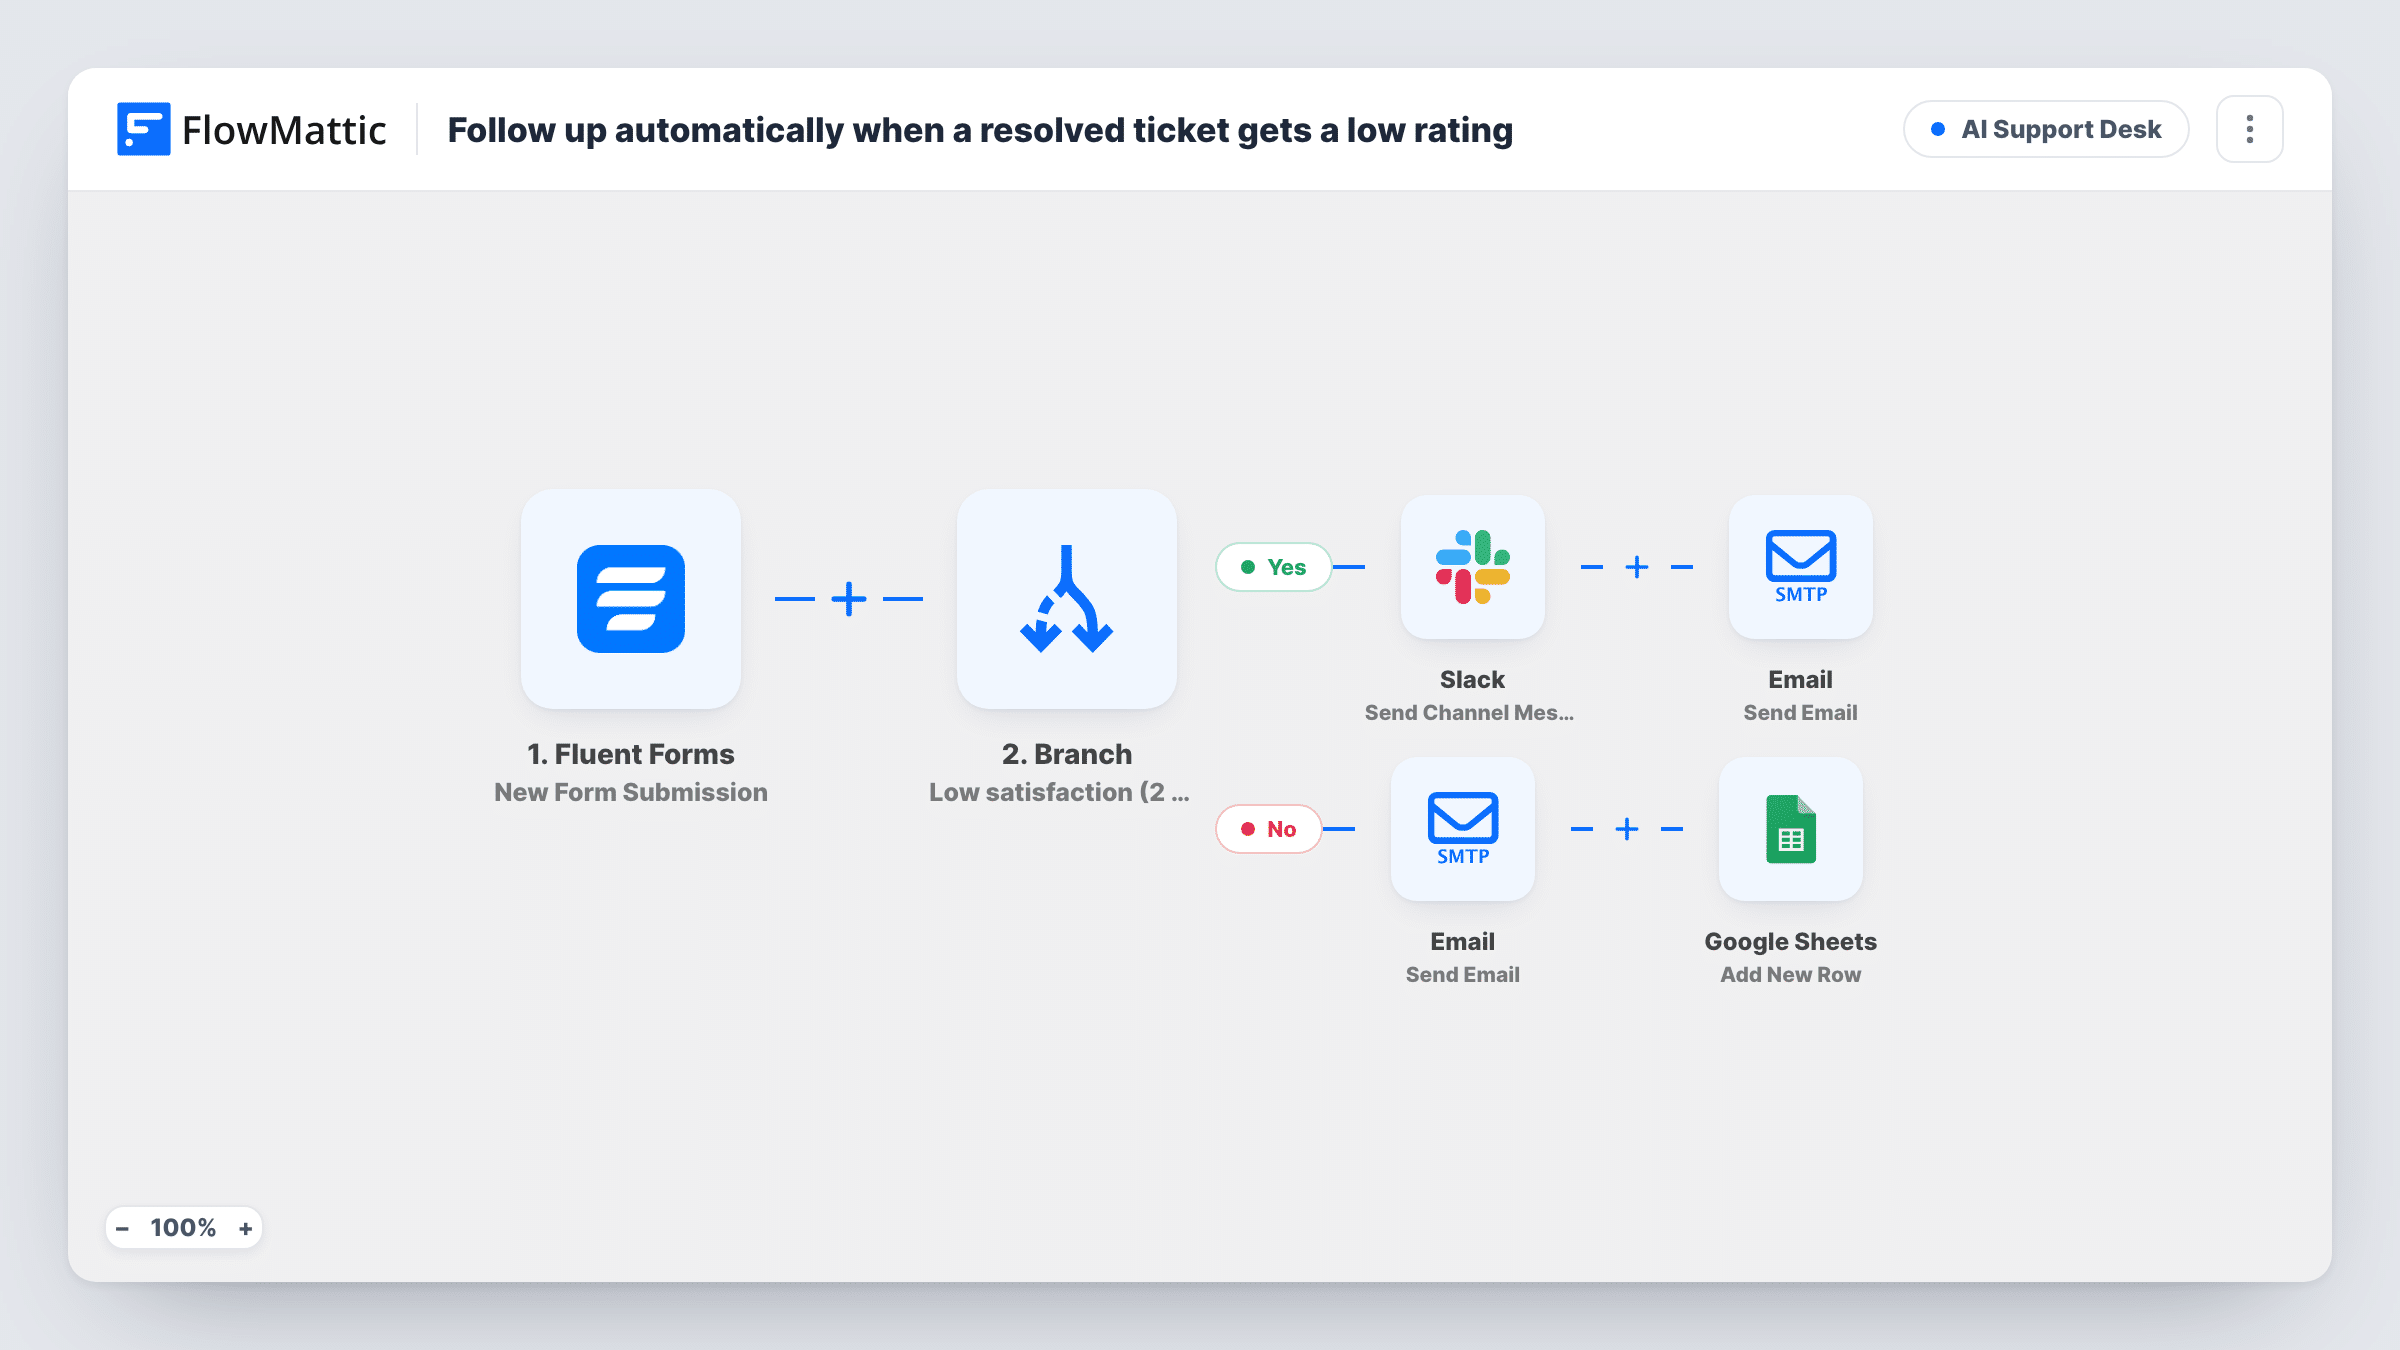Select the No branch label
This screenshot has width=2400, height=1350.
pos(1269,829)
